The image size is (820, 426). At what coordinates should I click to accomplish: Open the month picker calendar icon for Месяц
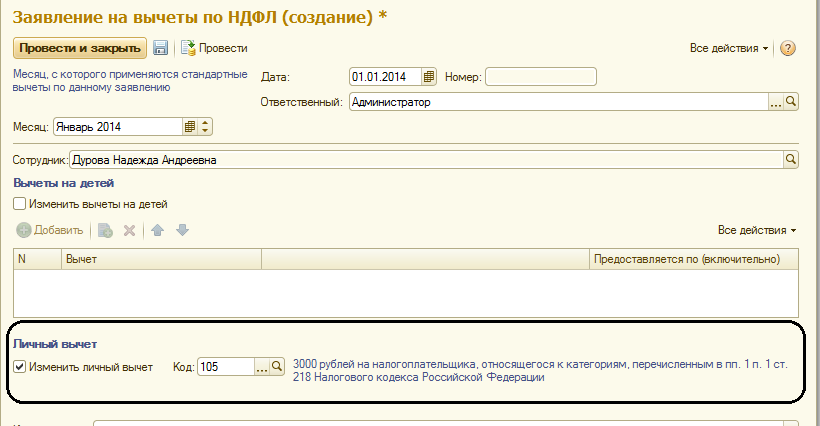point(190,127)
